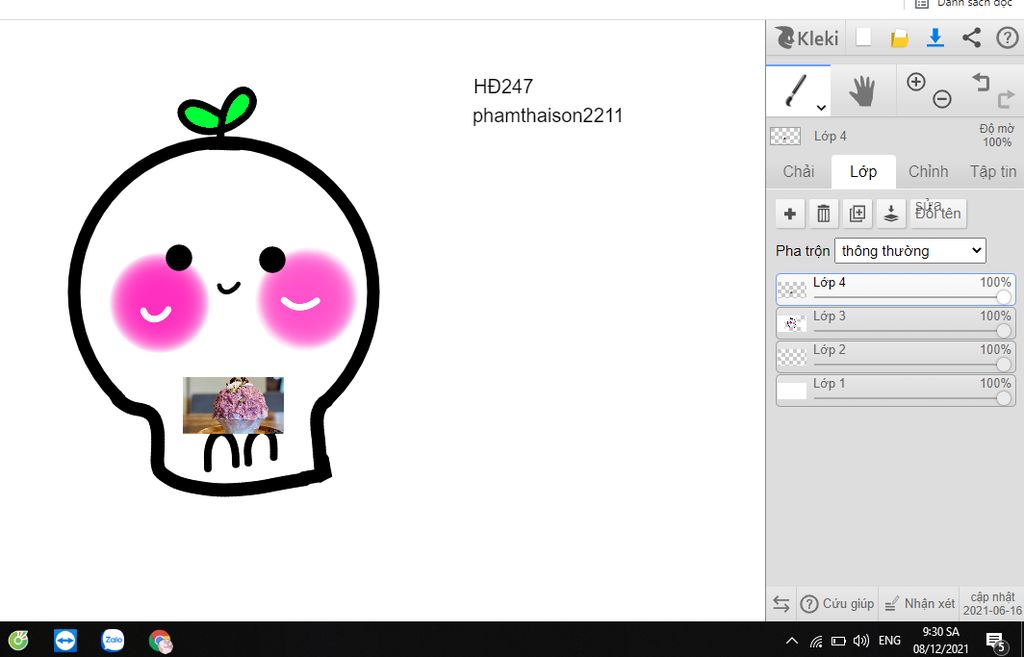This screenshot has height=657, width=1024.
Task: Select the hand pan tool
Action: (x=862, y=90)
